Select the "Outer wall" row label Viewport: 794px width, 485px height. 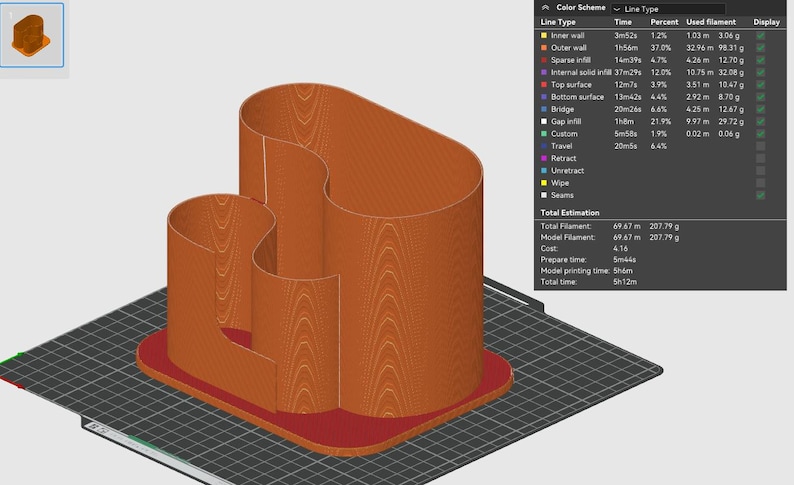pos(569,48)
